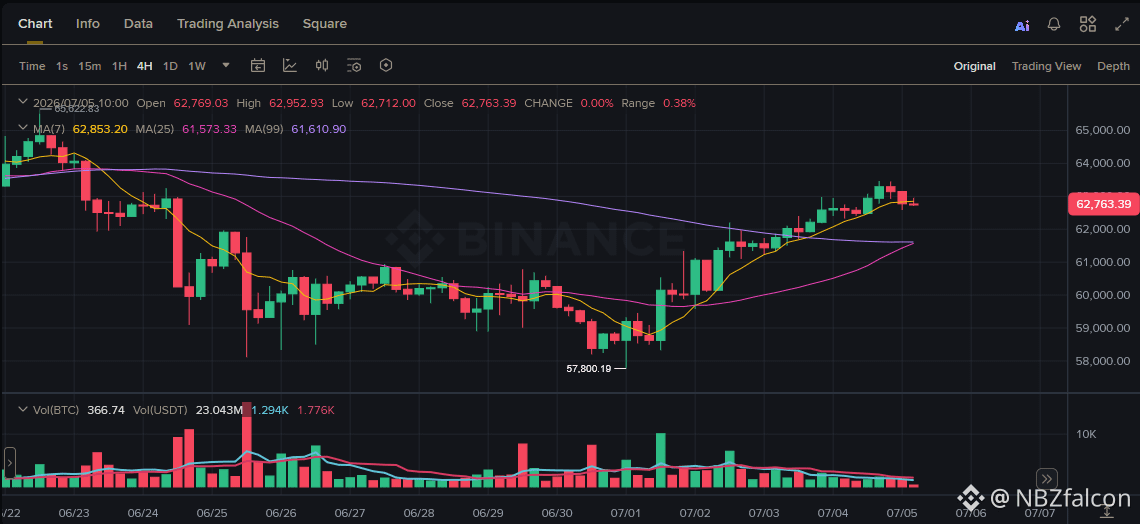1140x524 pixels.
Task: Select the 4H interval
Action: pos(145,66)
